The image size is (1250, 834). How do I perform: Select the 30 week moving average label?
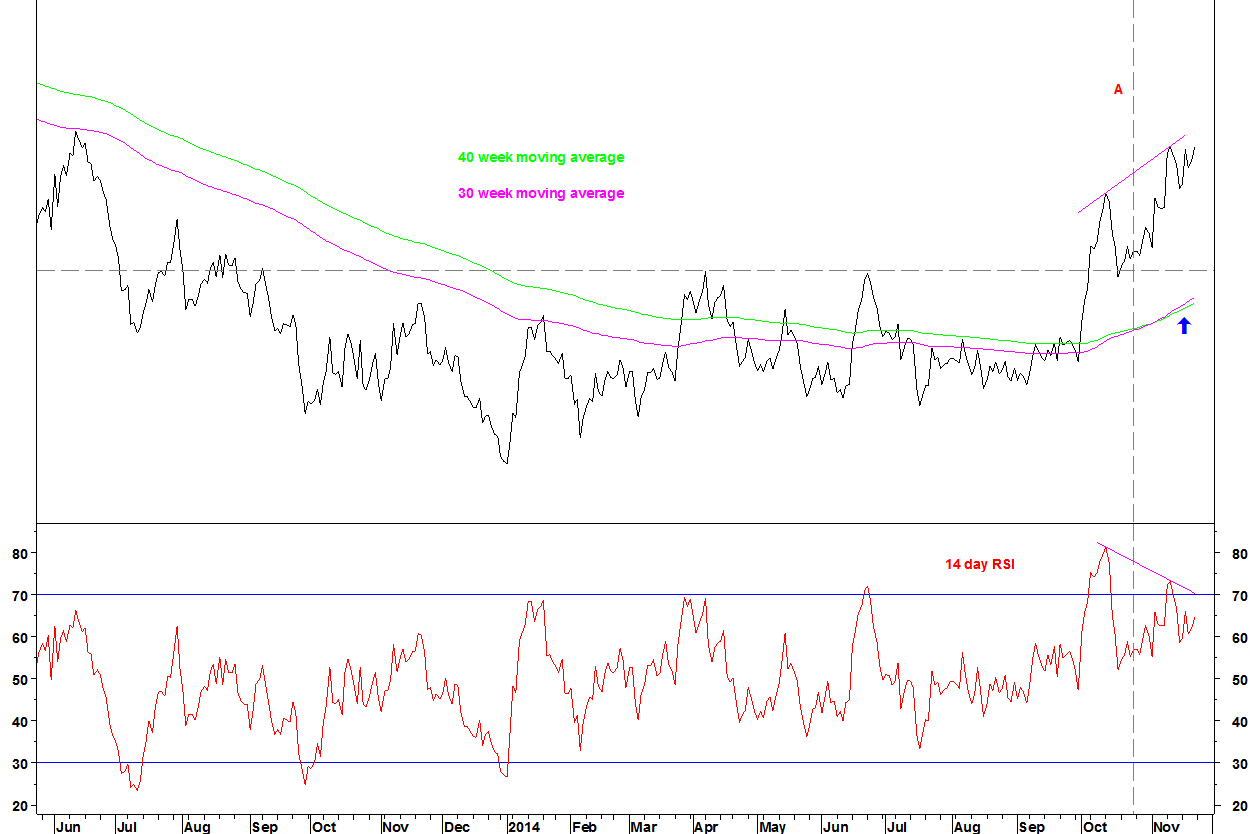[540, 193]
